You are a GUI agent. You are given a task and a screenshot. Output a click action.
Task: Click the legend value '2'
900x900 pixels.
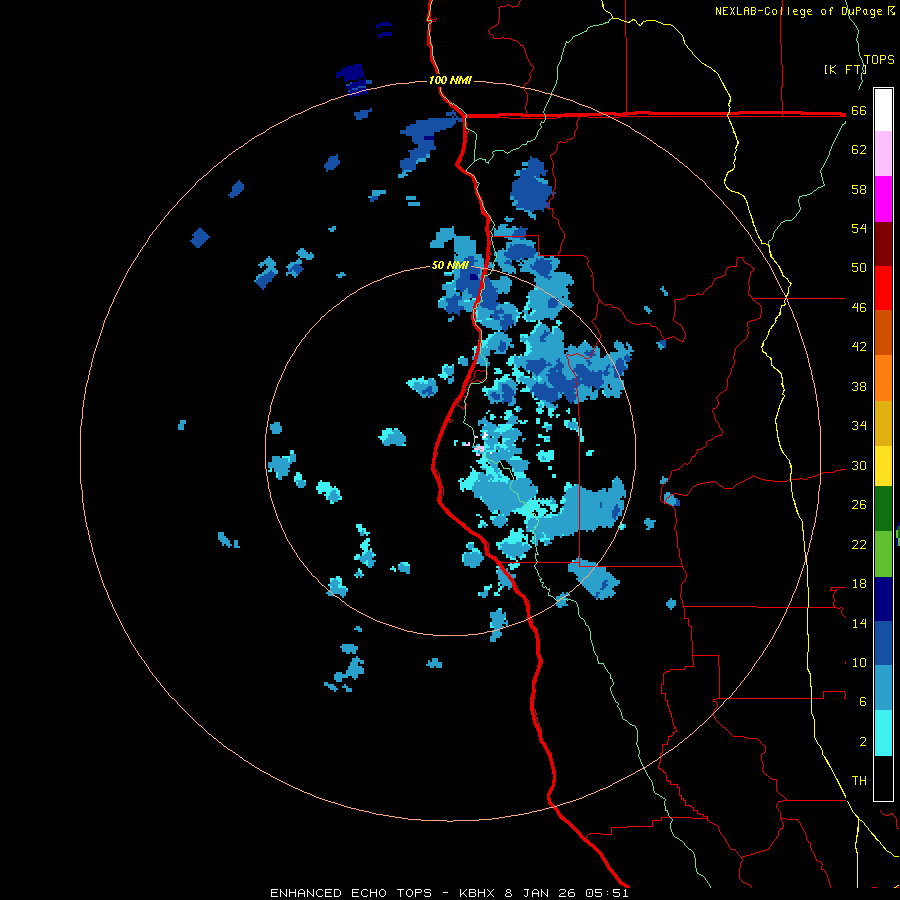(863, 742)
